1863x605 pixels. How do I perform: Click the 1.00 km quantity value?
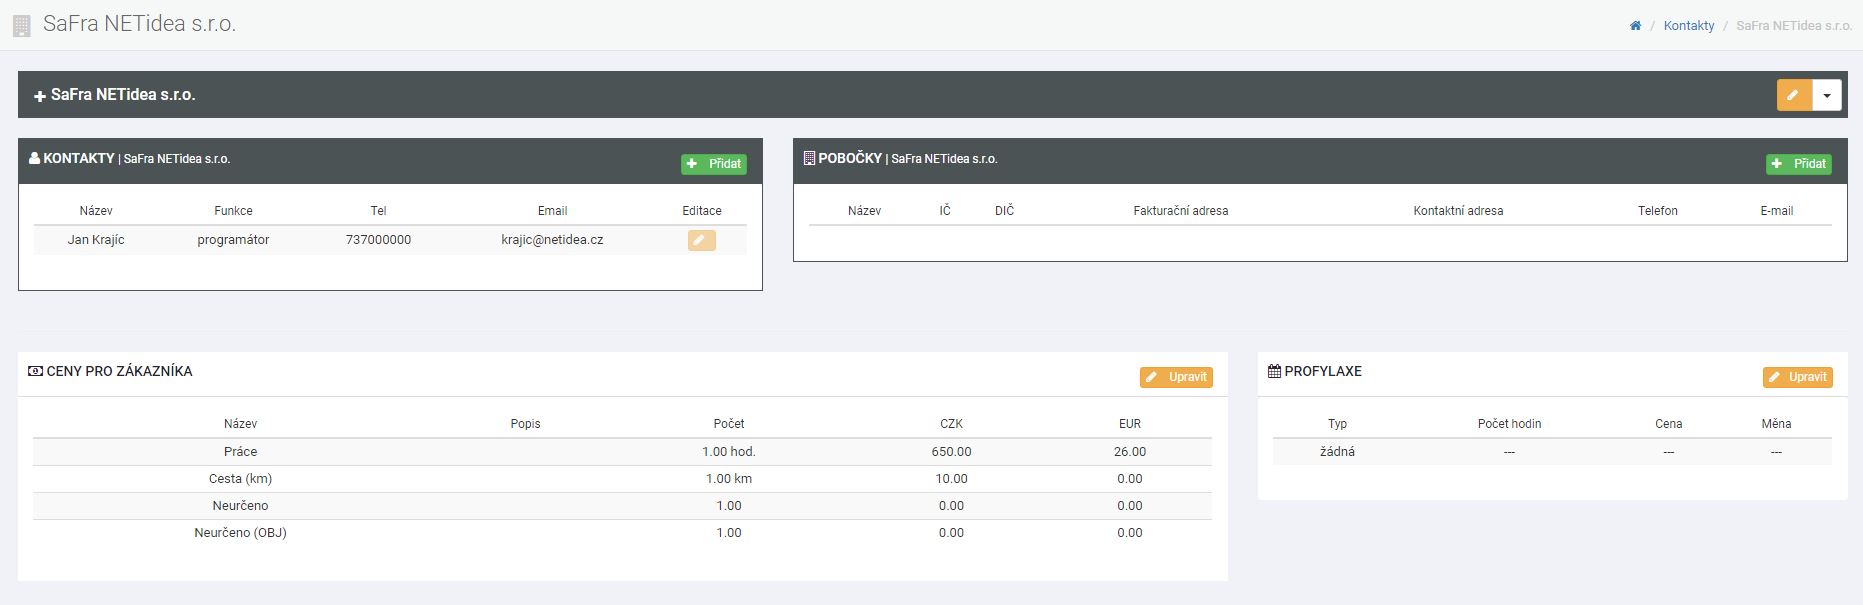[729, 479]
